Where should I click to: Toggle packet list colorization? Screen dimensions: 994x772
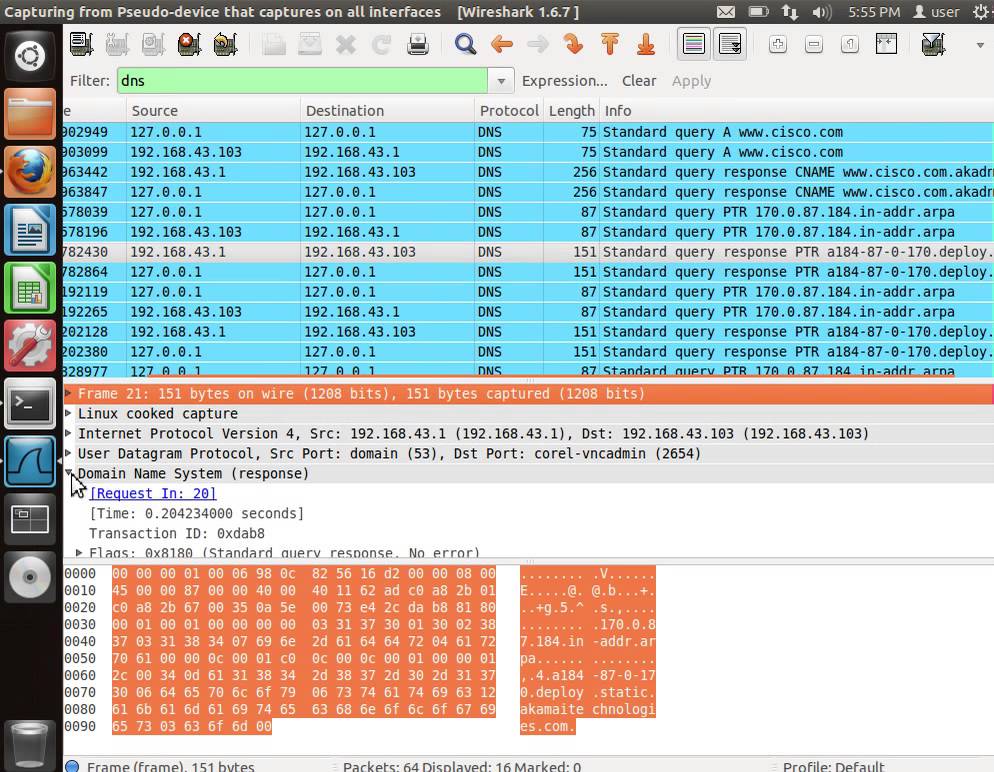coord(694,44)
